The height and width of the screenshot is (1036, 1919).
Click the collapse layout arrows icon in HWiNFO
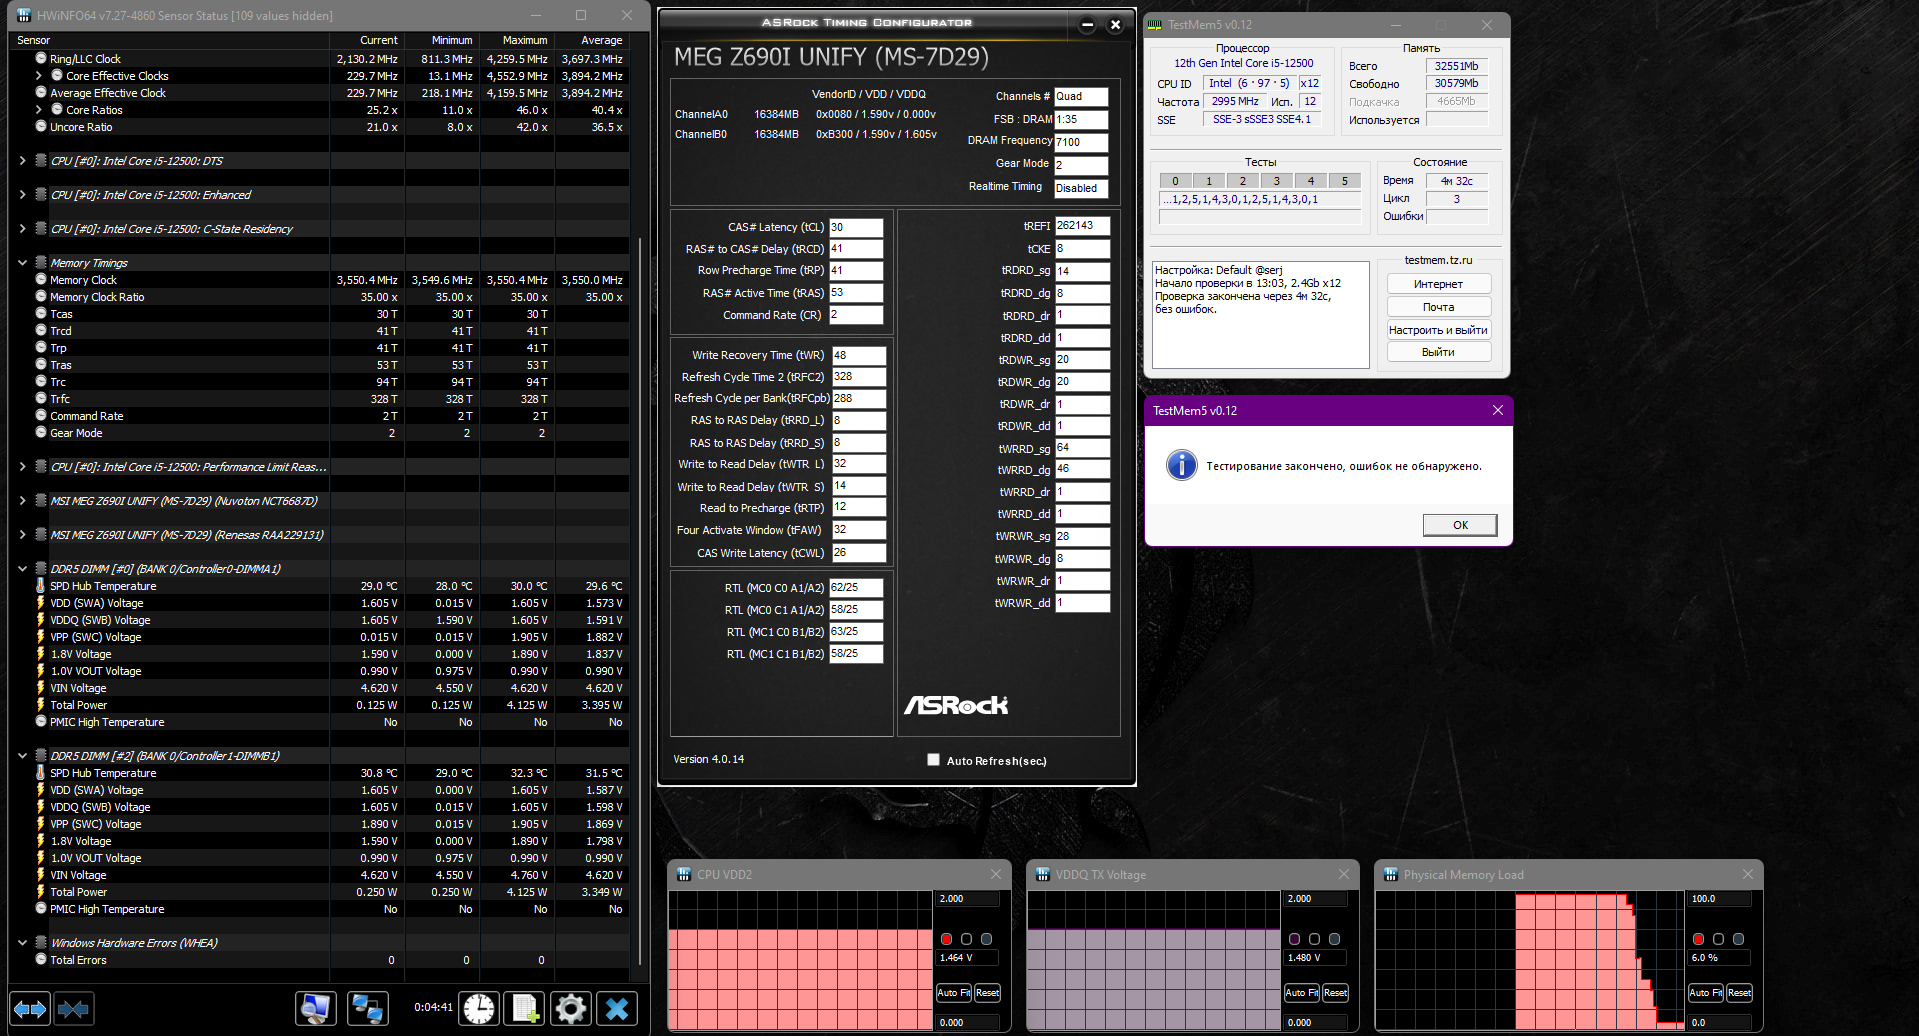click(x=73, y=1009)
